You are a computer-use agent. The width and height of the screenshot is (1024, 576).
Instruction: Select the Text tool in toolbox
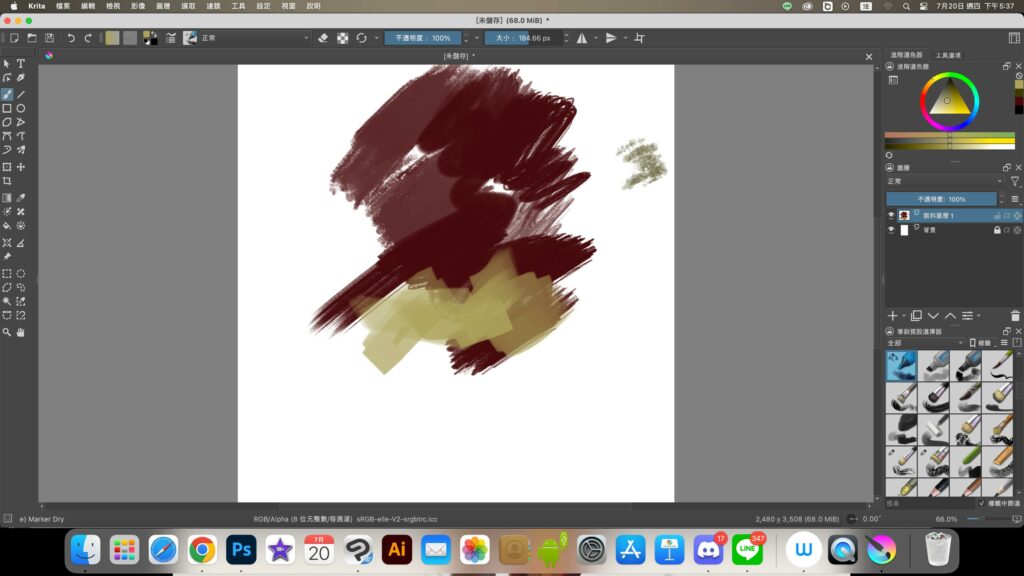tap(21, 64)
